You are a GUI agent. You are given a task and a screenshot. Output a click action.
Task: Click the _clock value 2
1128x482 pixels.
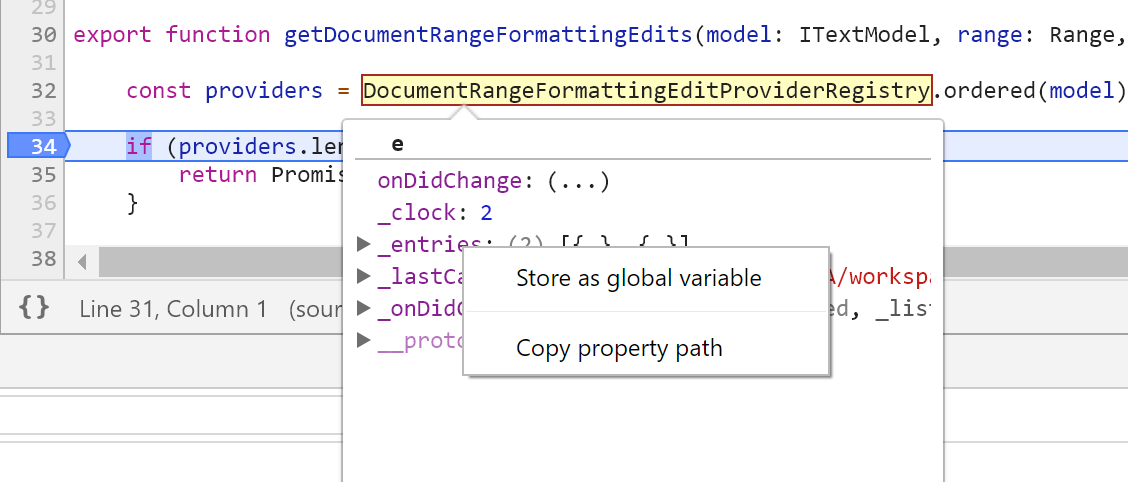coord(486,213)
